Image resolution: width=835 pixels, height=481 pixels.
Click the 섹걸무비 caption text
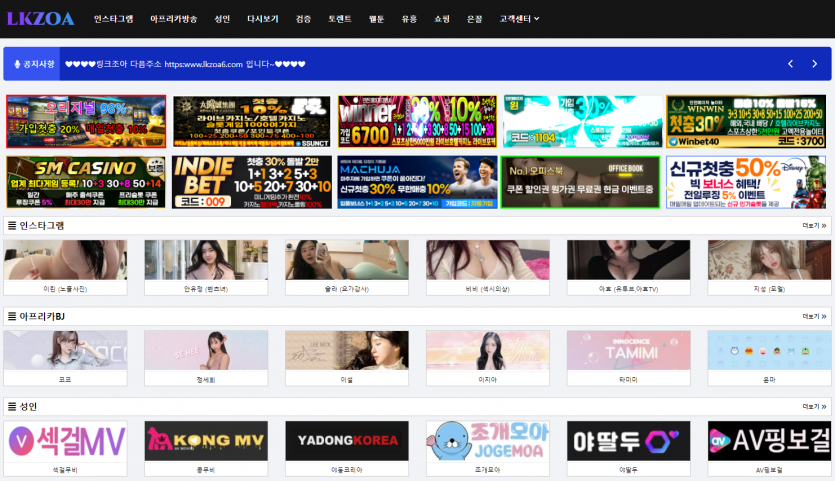click(x=65, y=470)
